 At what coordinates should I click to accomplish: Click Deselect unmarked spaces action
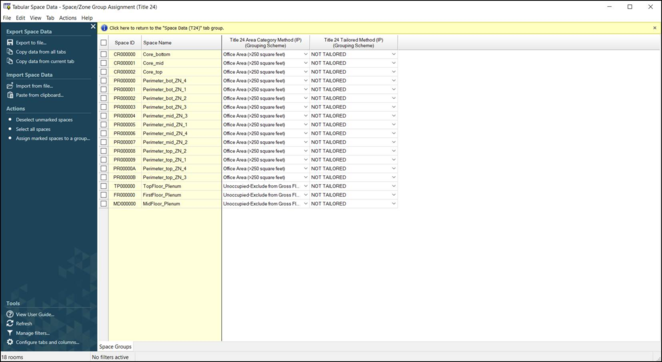[x=44, y=120]
